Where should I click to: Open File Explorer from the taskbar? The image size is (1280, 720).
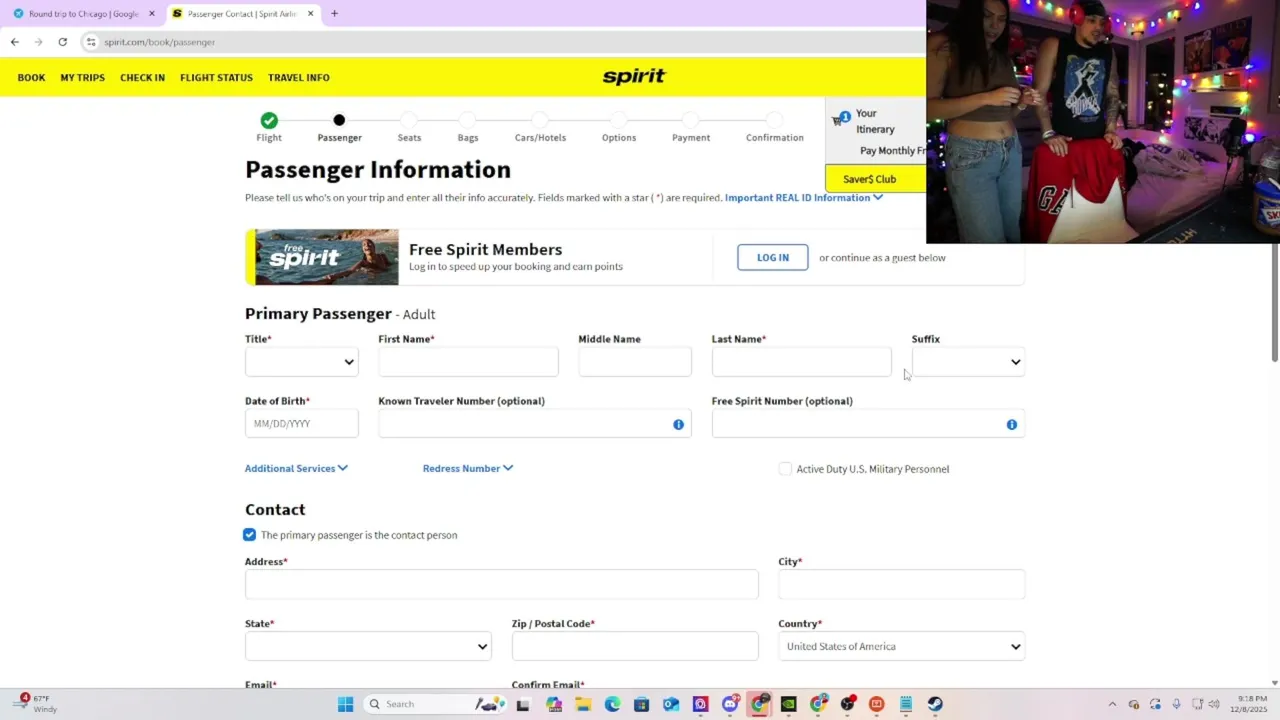pyautogui.click(x=583, y=704)
